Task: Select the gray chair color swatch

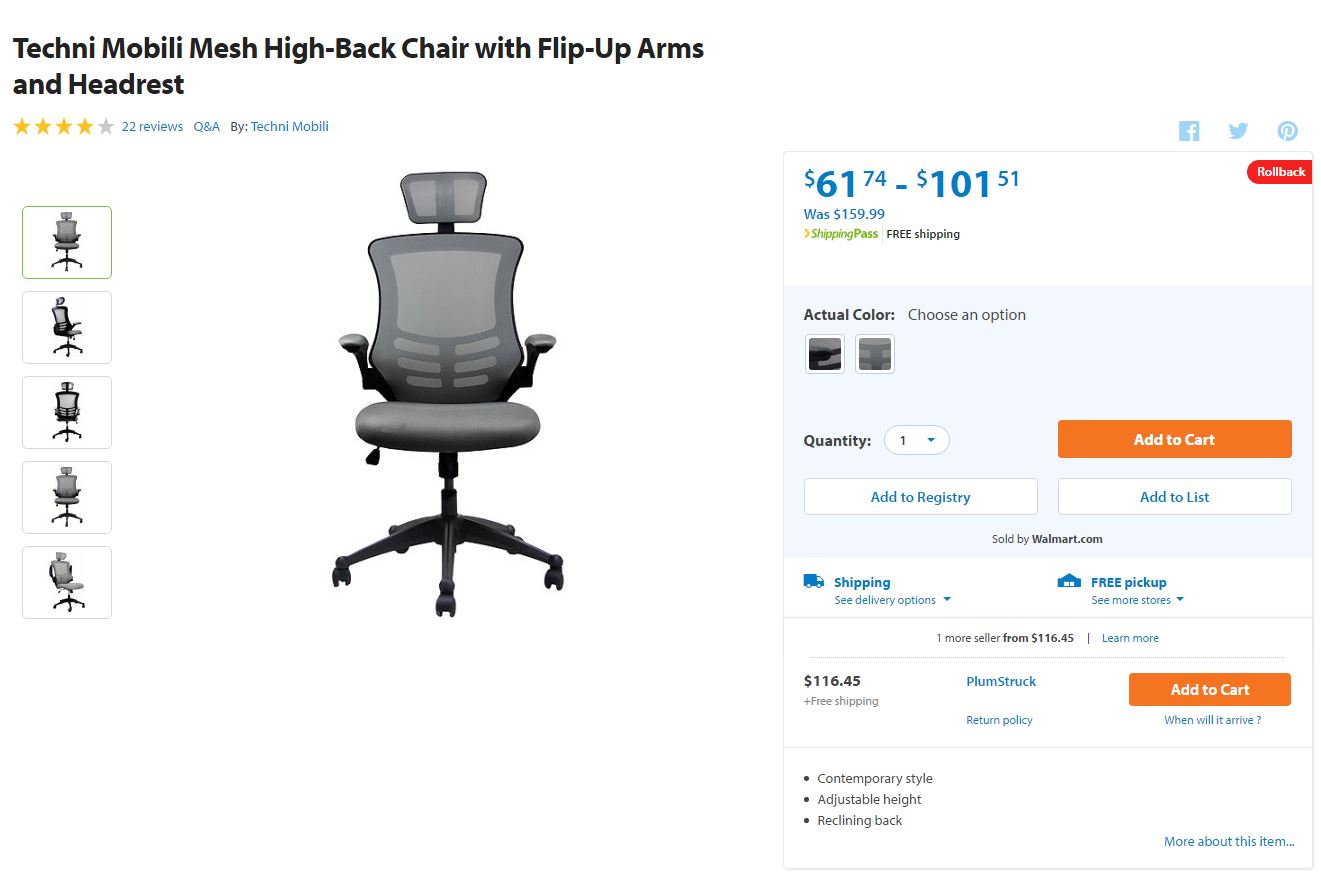Action: pyautogui.click(x=875, y=354)
